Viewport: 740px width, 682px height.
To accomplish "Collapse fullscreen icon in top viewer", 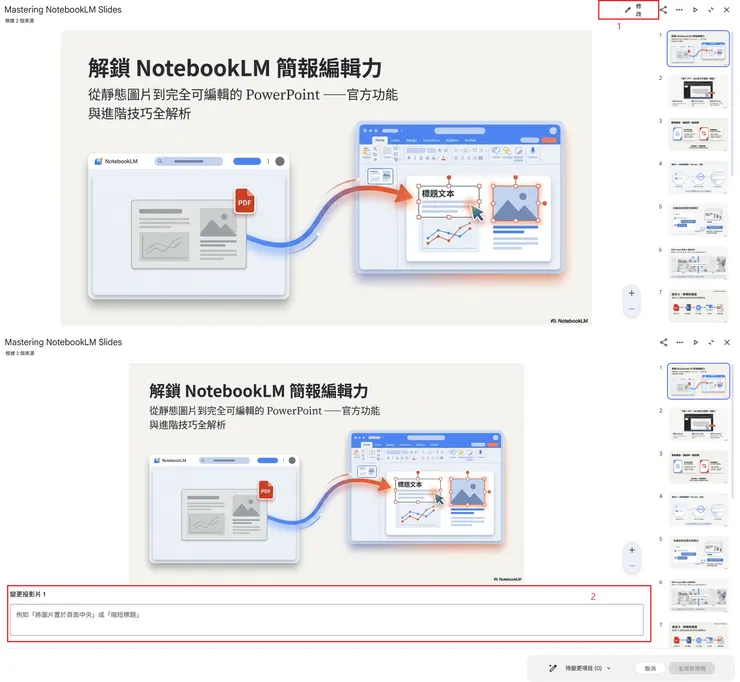I will pos(711,10).
